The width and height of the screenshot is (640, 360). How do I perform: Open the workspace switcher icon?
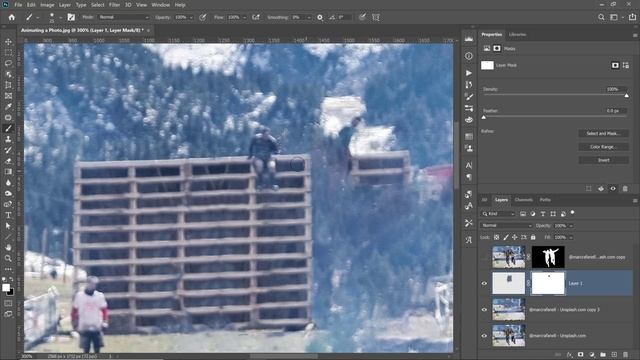click(x=614, y=17)
